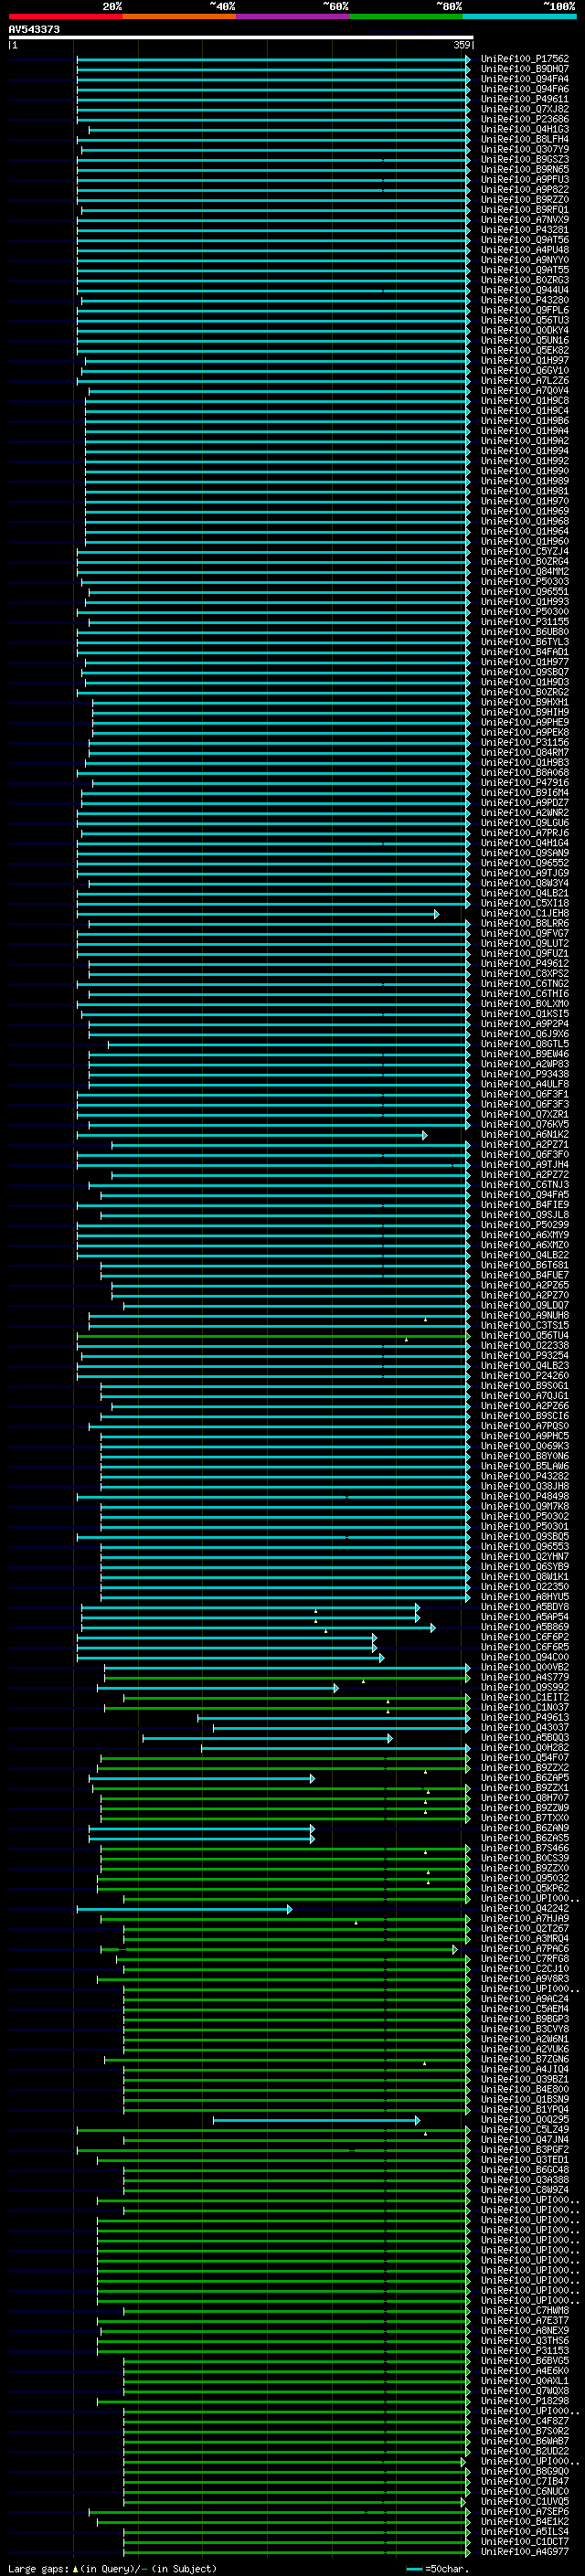Open the UniRef100_P48498 entry

[x=524, y=1497]
